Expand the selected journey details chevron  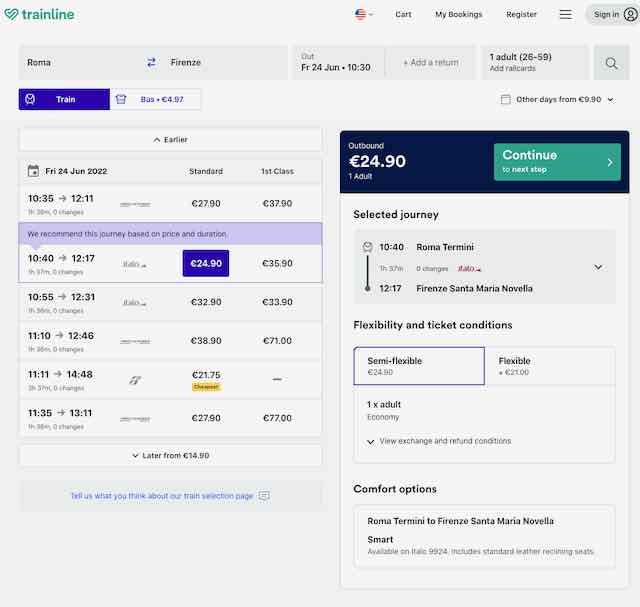[x=598, y=267]
